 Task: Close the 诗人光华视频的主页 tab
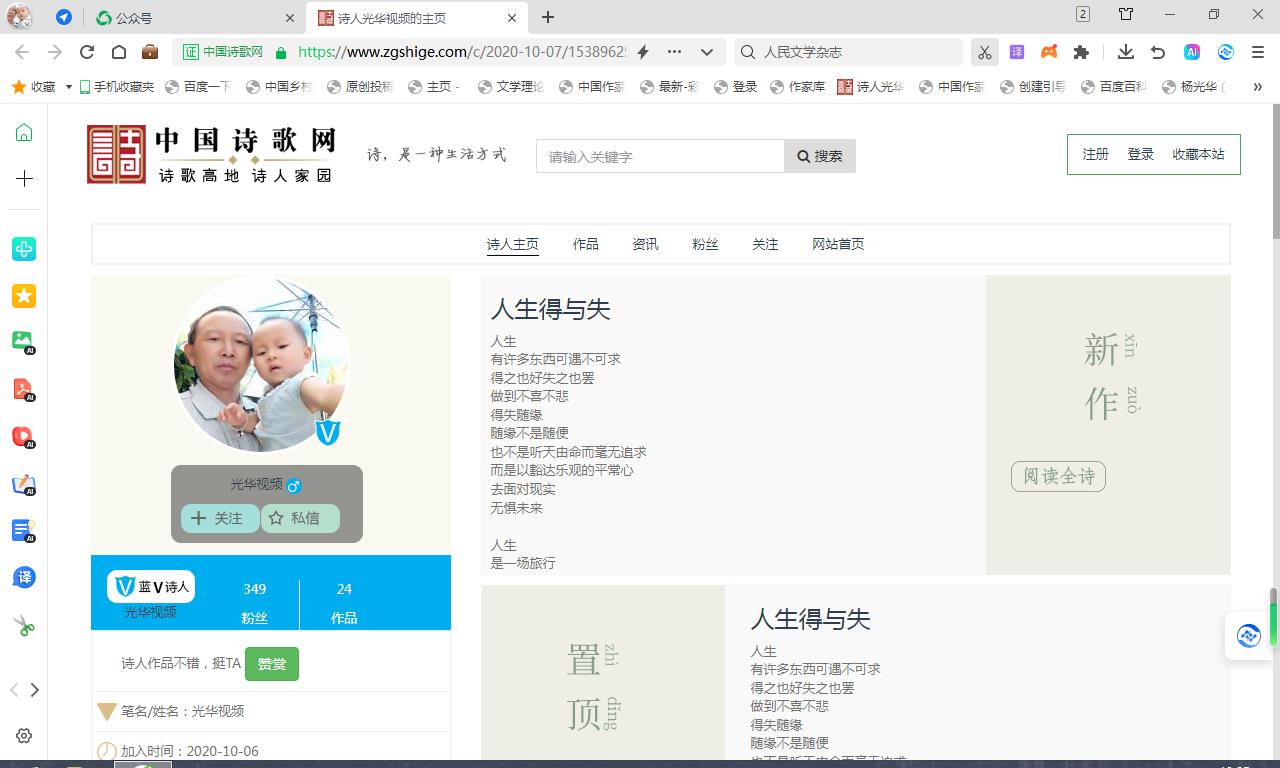click(x=511, y=18)
